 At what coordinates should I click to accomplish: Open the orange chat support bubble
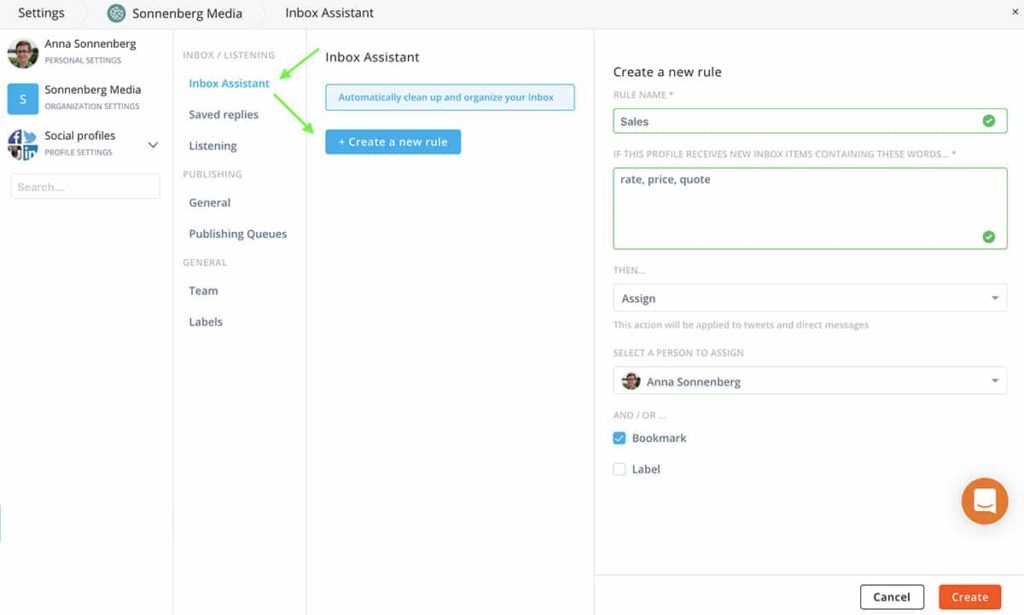pos(984,501)
